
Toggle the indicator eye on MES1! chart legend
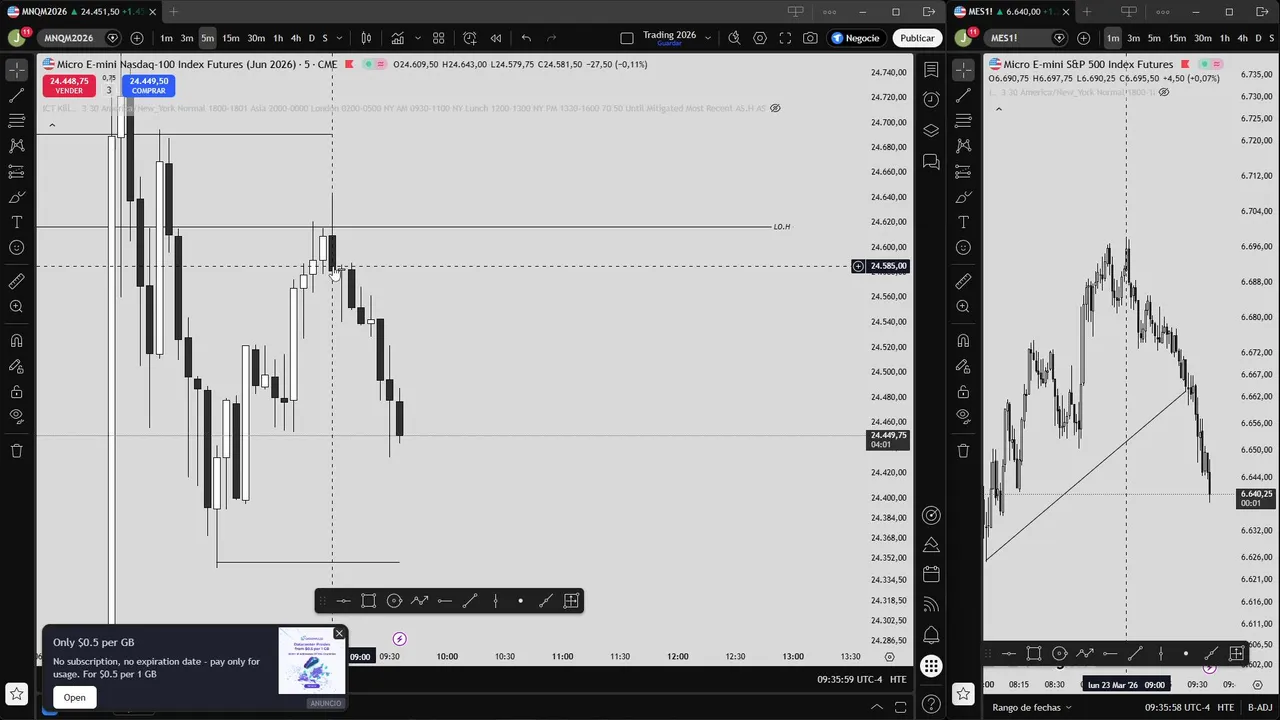[x=1163, y=92]
